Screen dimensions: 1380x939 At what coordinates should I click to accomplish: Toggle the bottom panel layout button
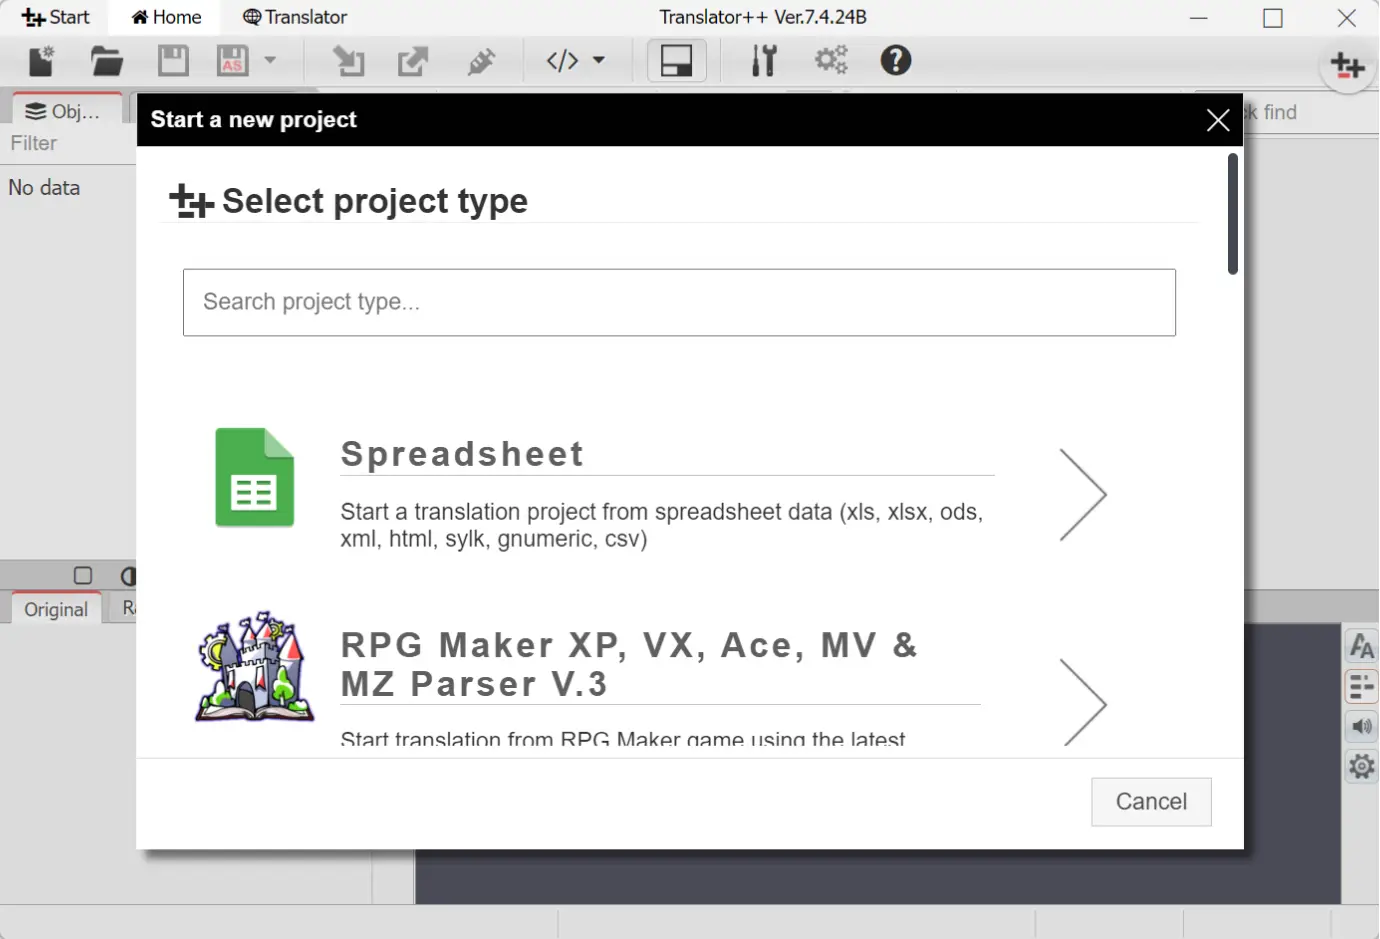tap(677, 61)
